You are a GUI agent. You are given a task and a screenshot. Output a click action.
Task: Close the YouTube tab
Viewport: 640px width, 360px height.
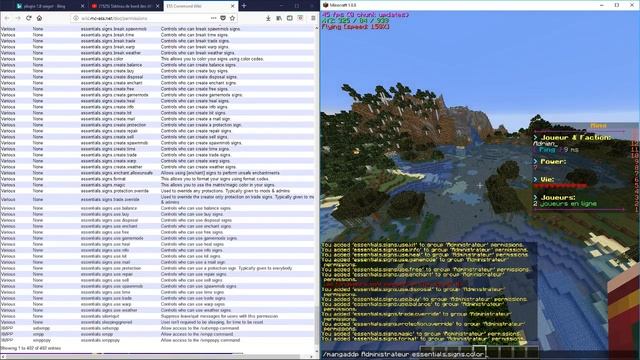pyautogui.click(x=158, y=6)
